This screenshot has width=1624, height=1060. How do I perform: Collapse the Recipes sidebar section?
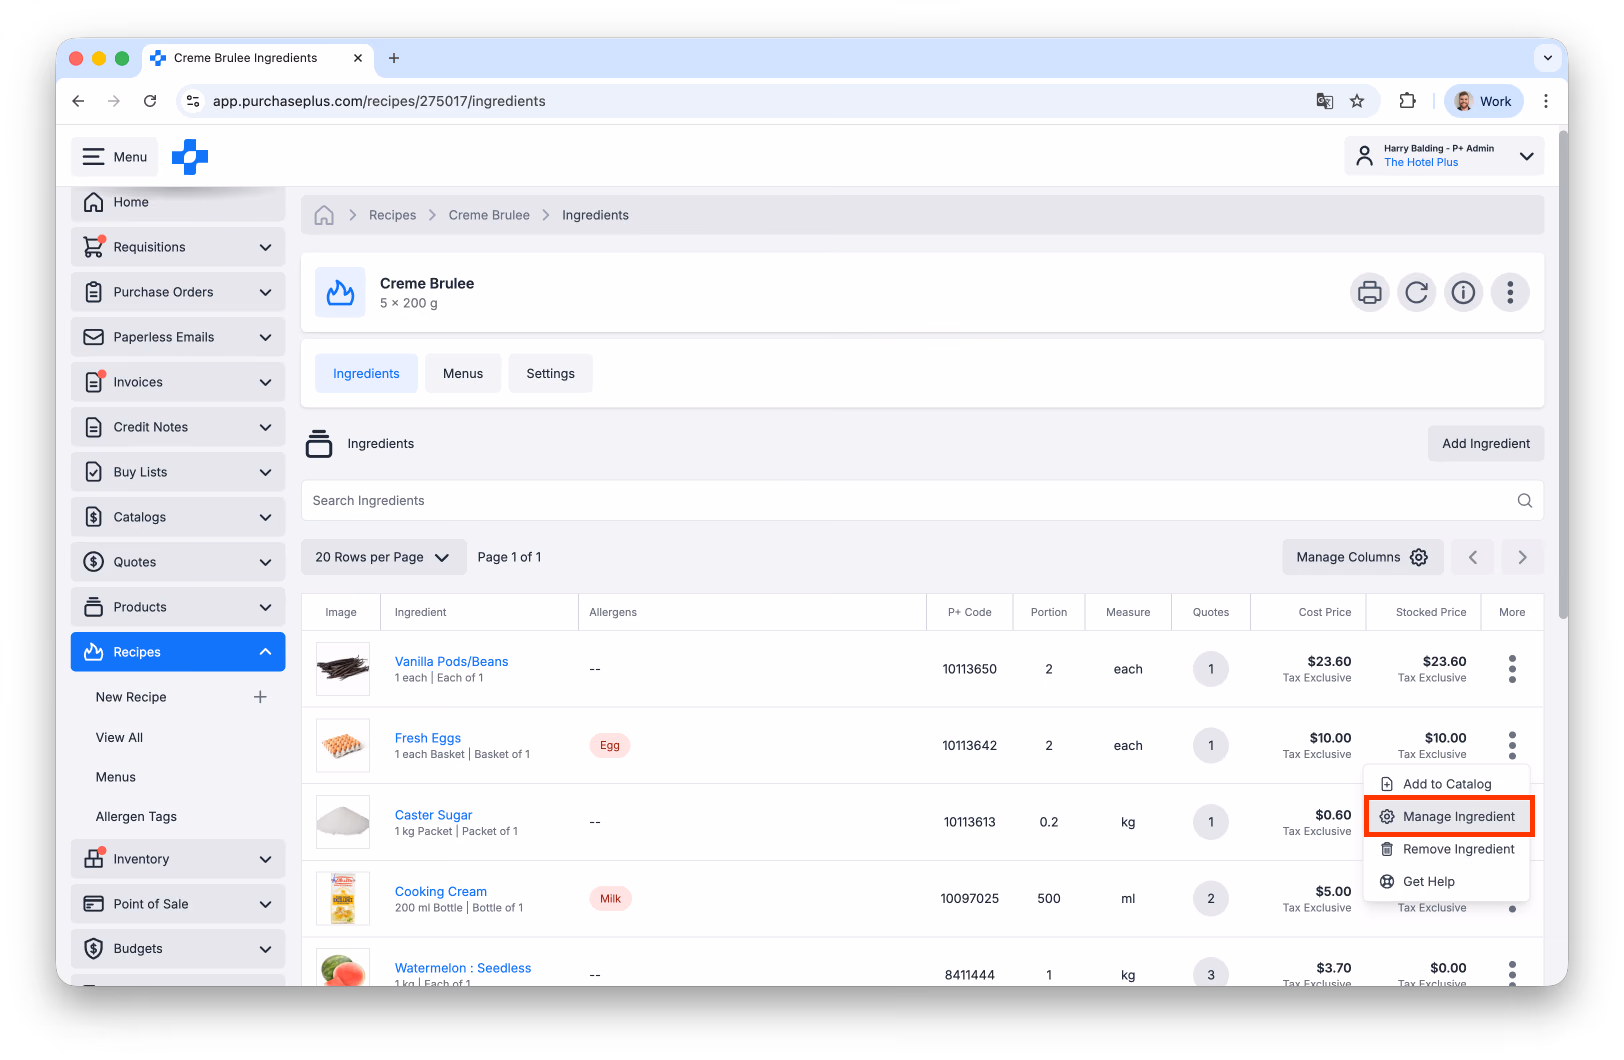(x=178, y=652)
